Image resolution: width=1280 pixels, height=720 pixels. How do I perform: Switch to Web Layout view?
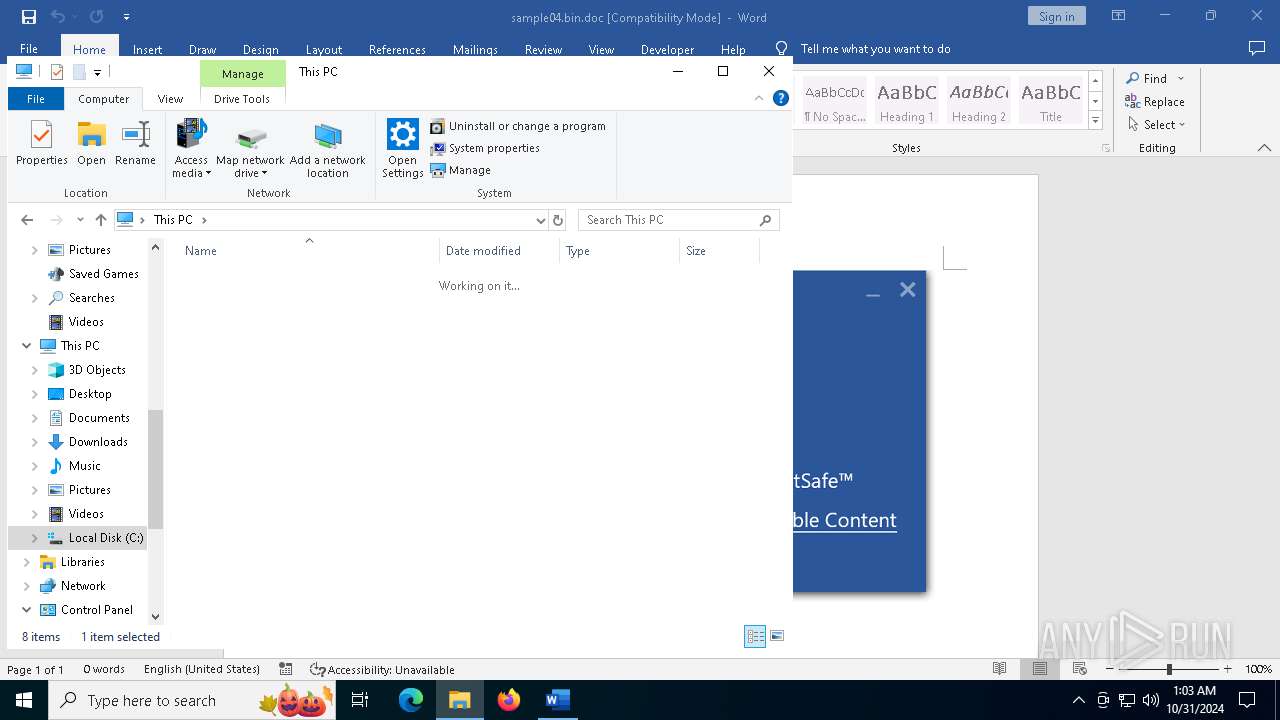pyautogui.click(x=1079, y=669)
